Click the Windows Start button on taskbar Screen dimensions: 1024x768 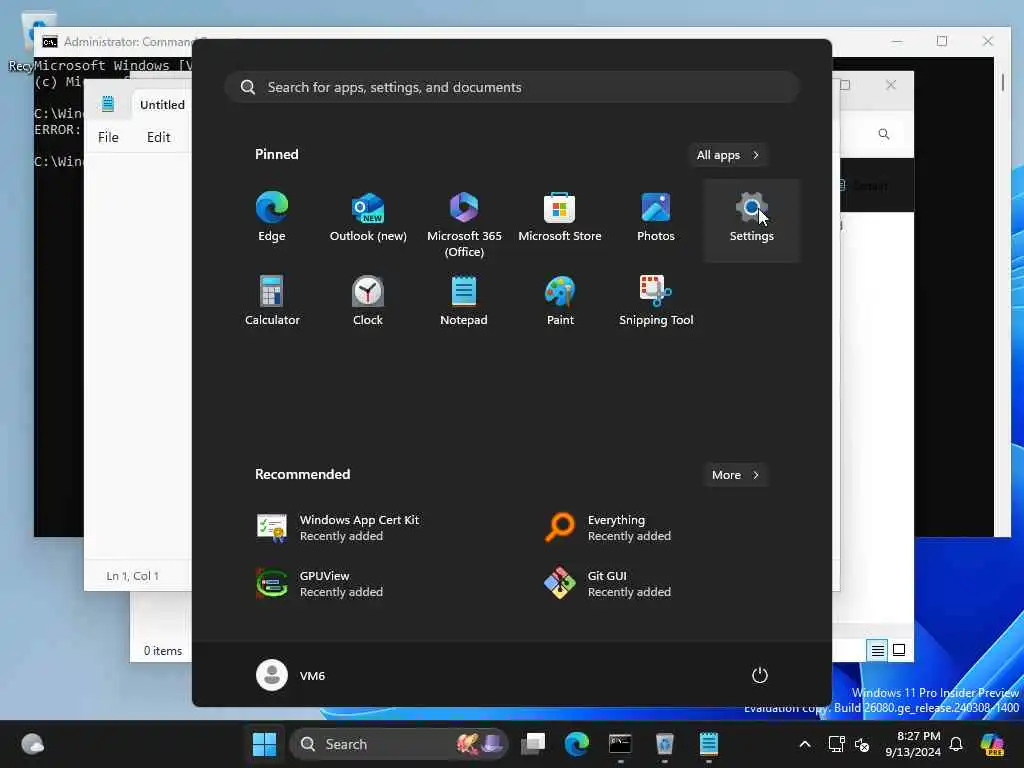coord(264,744)
